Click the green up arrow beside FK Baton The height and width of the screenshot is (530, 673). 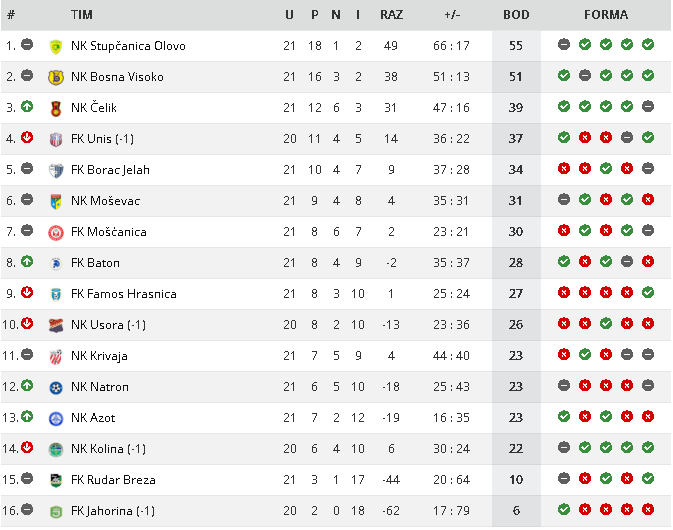coord(27,262)
